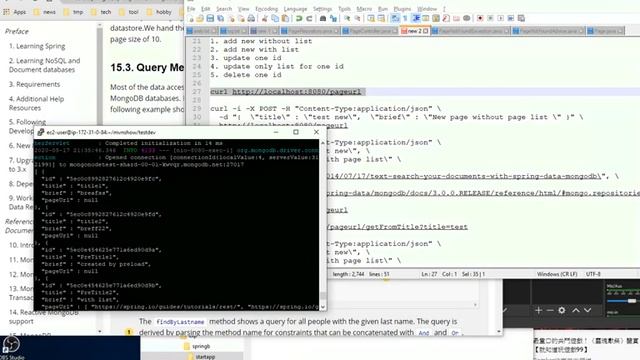Click the localhost:8080/pageurl link on line 27

296,92
